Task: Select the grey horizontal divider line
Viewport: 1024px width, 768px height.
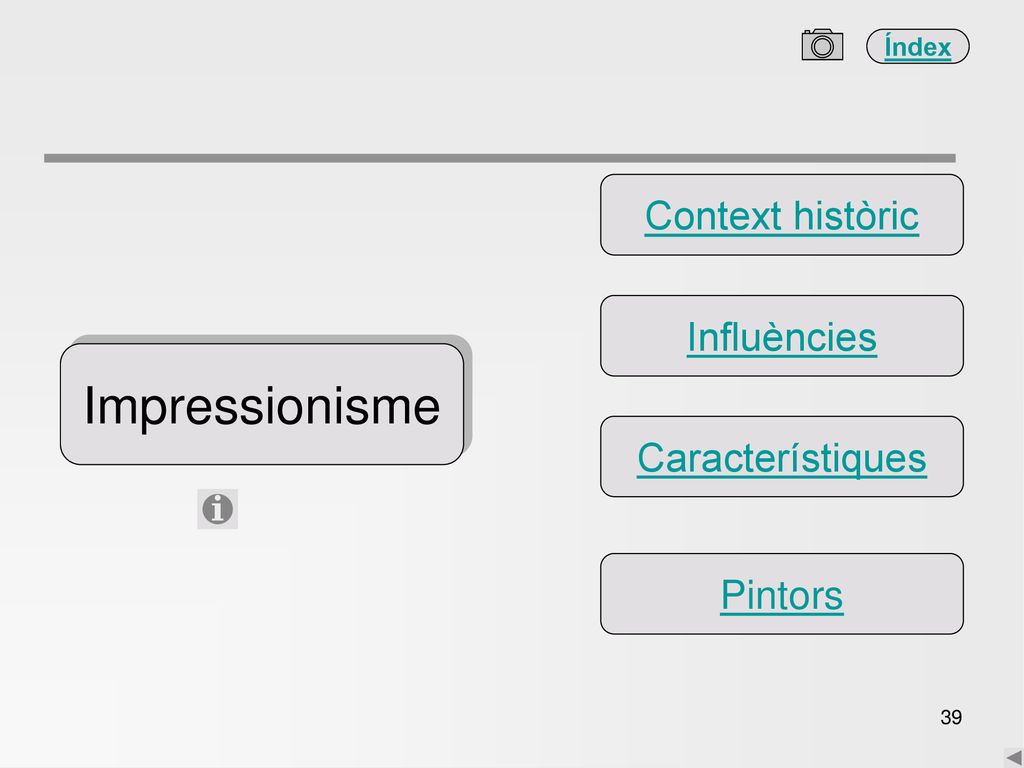Action: pyautogui.click(x=500, y=158)
